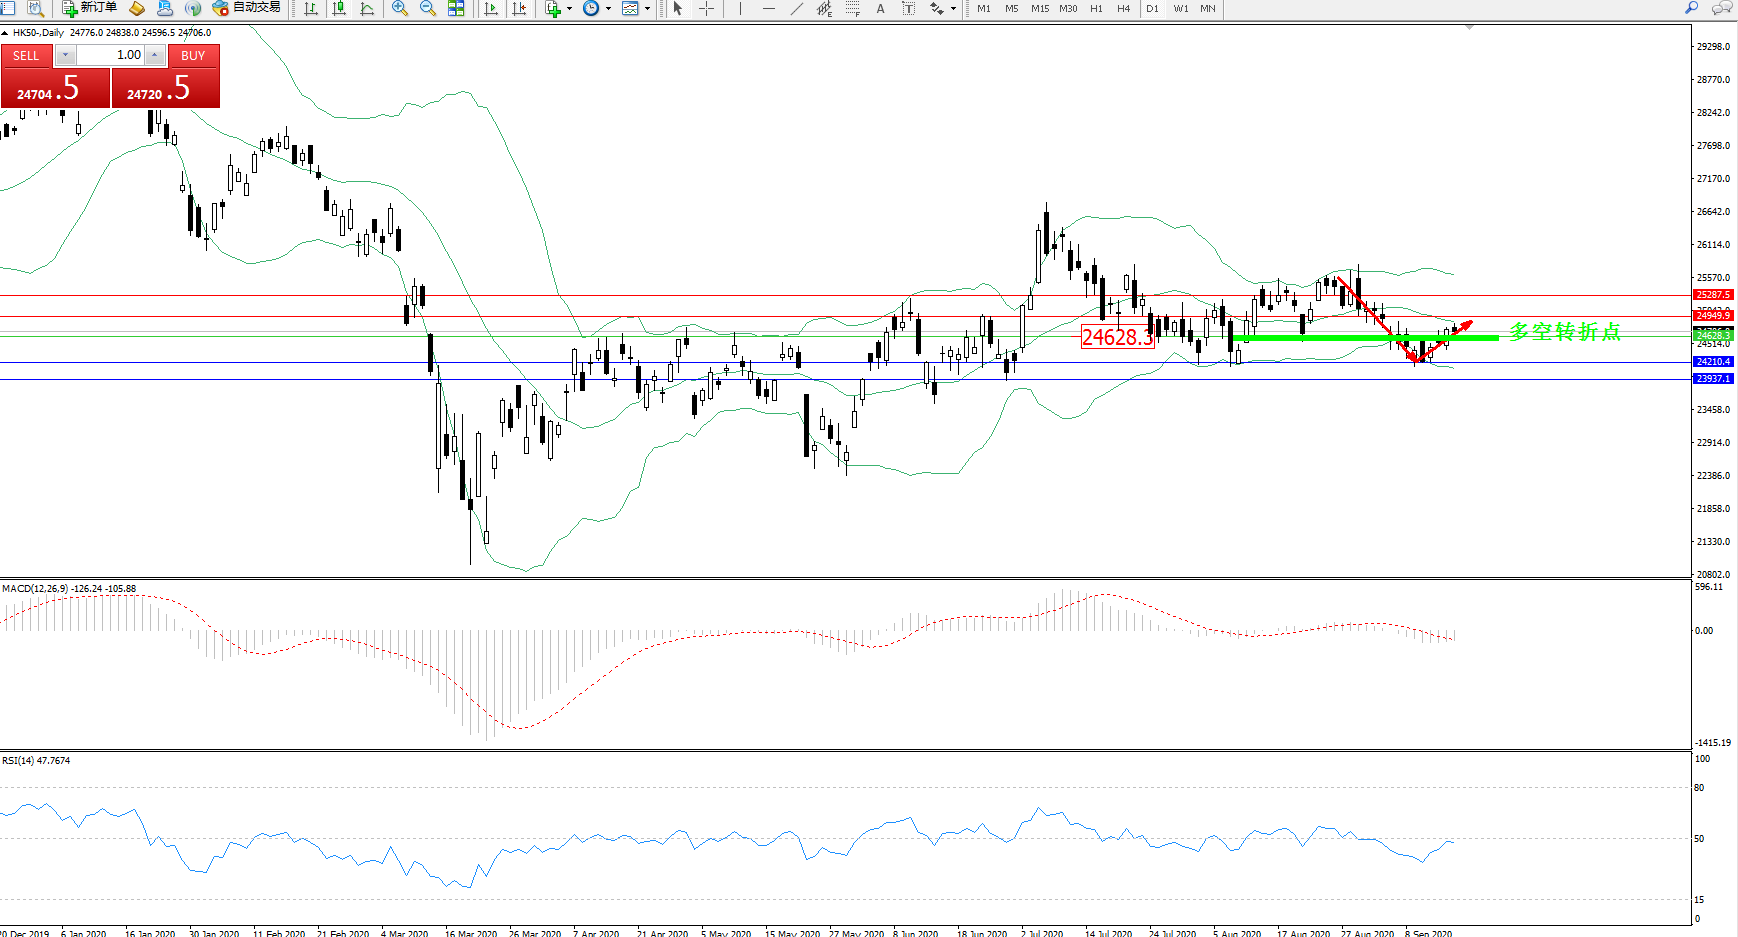Draw a trendline with the trendline tool
Image resolution: width=1738 pixels, height=937 pixels.
(797, 8)
